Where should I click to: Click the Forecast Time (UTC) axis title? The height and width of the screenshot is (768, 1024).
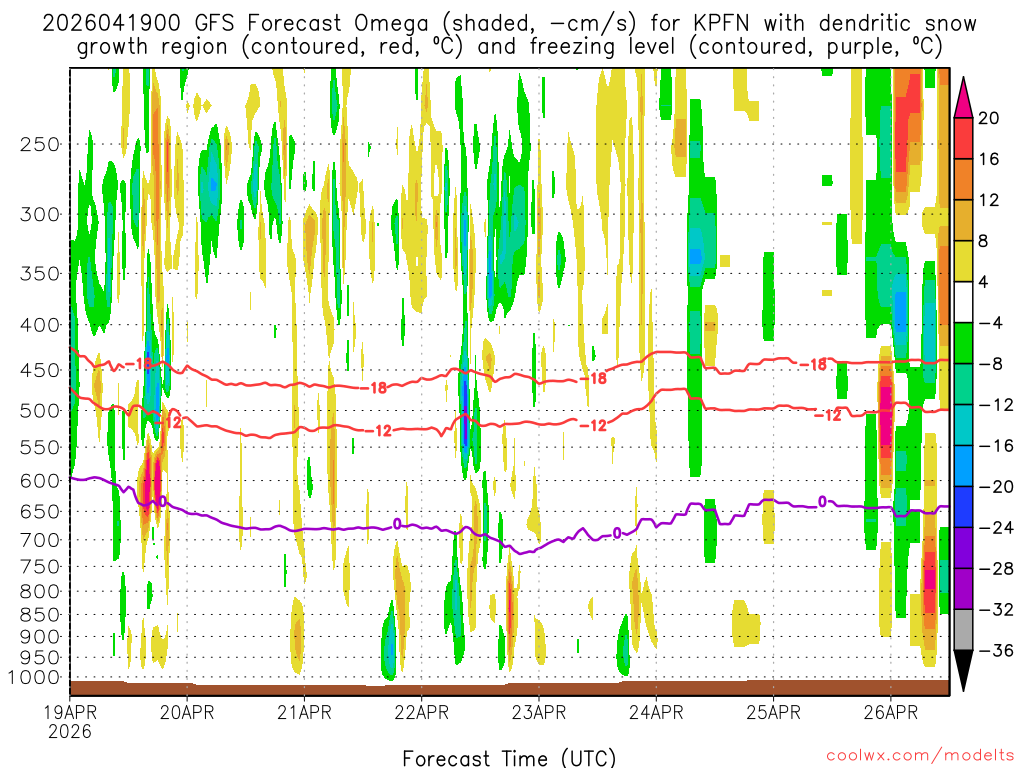click(509, 757)
